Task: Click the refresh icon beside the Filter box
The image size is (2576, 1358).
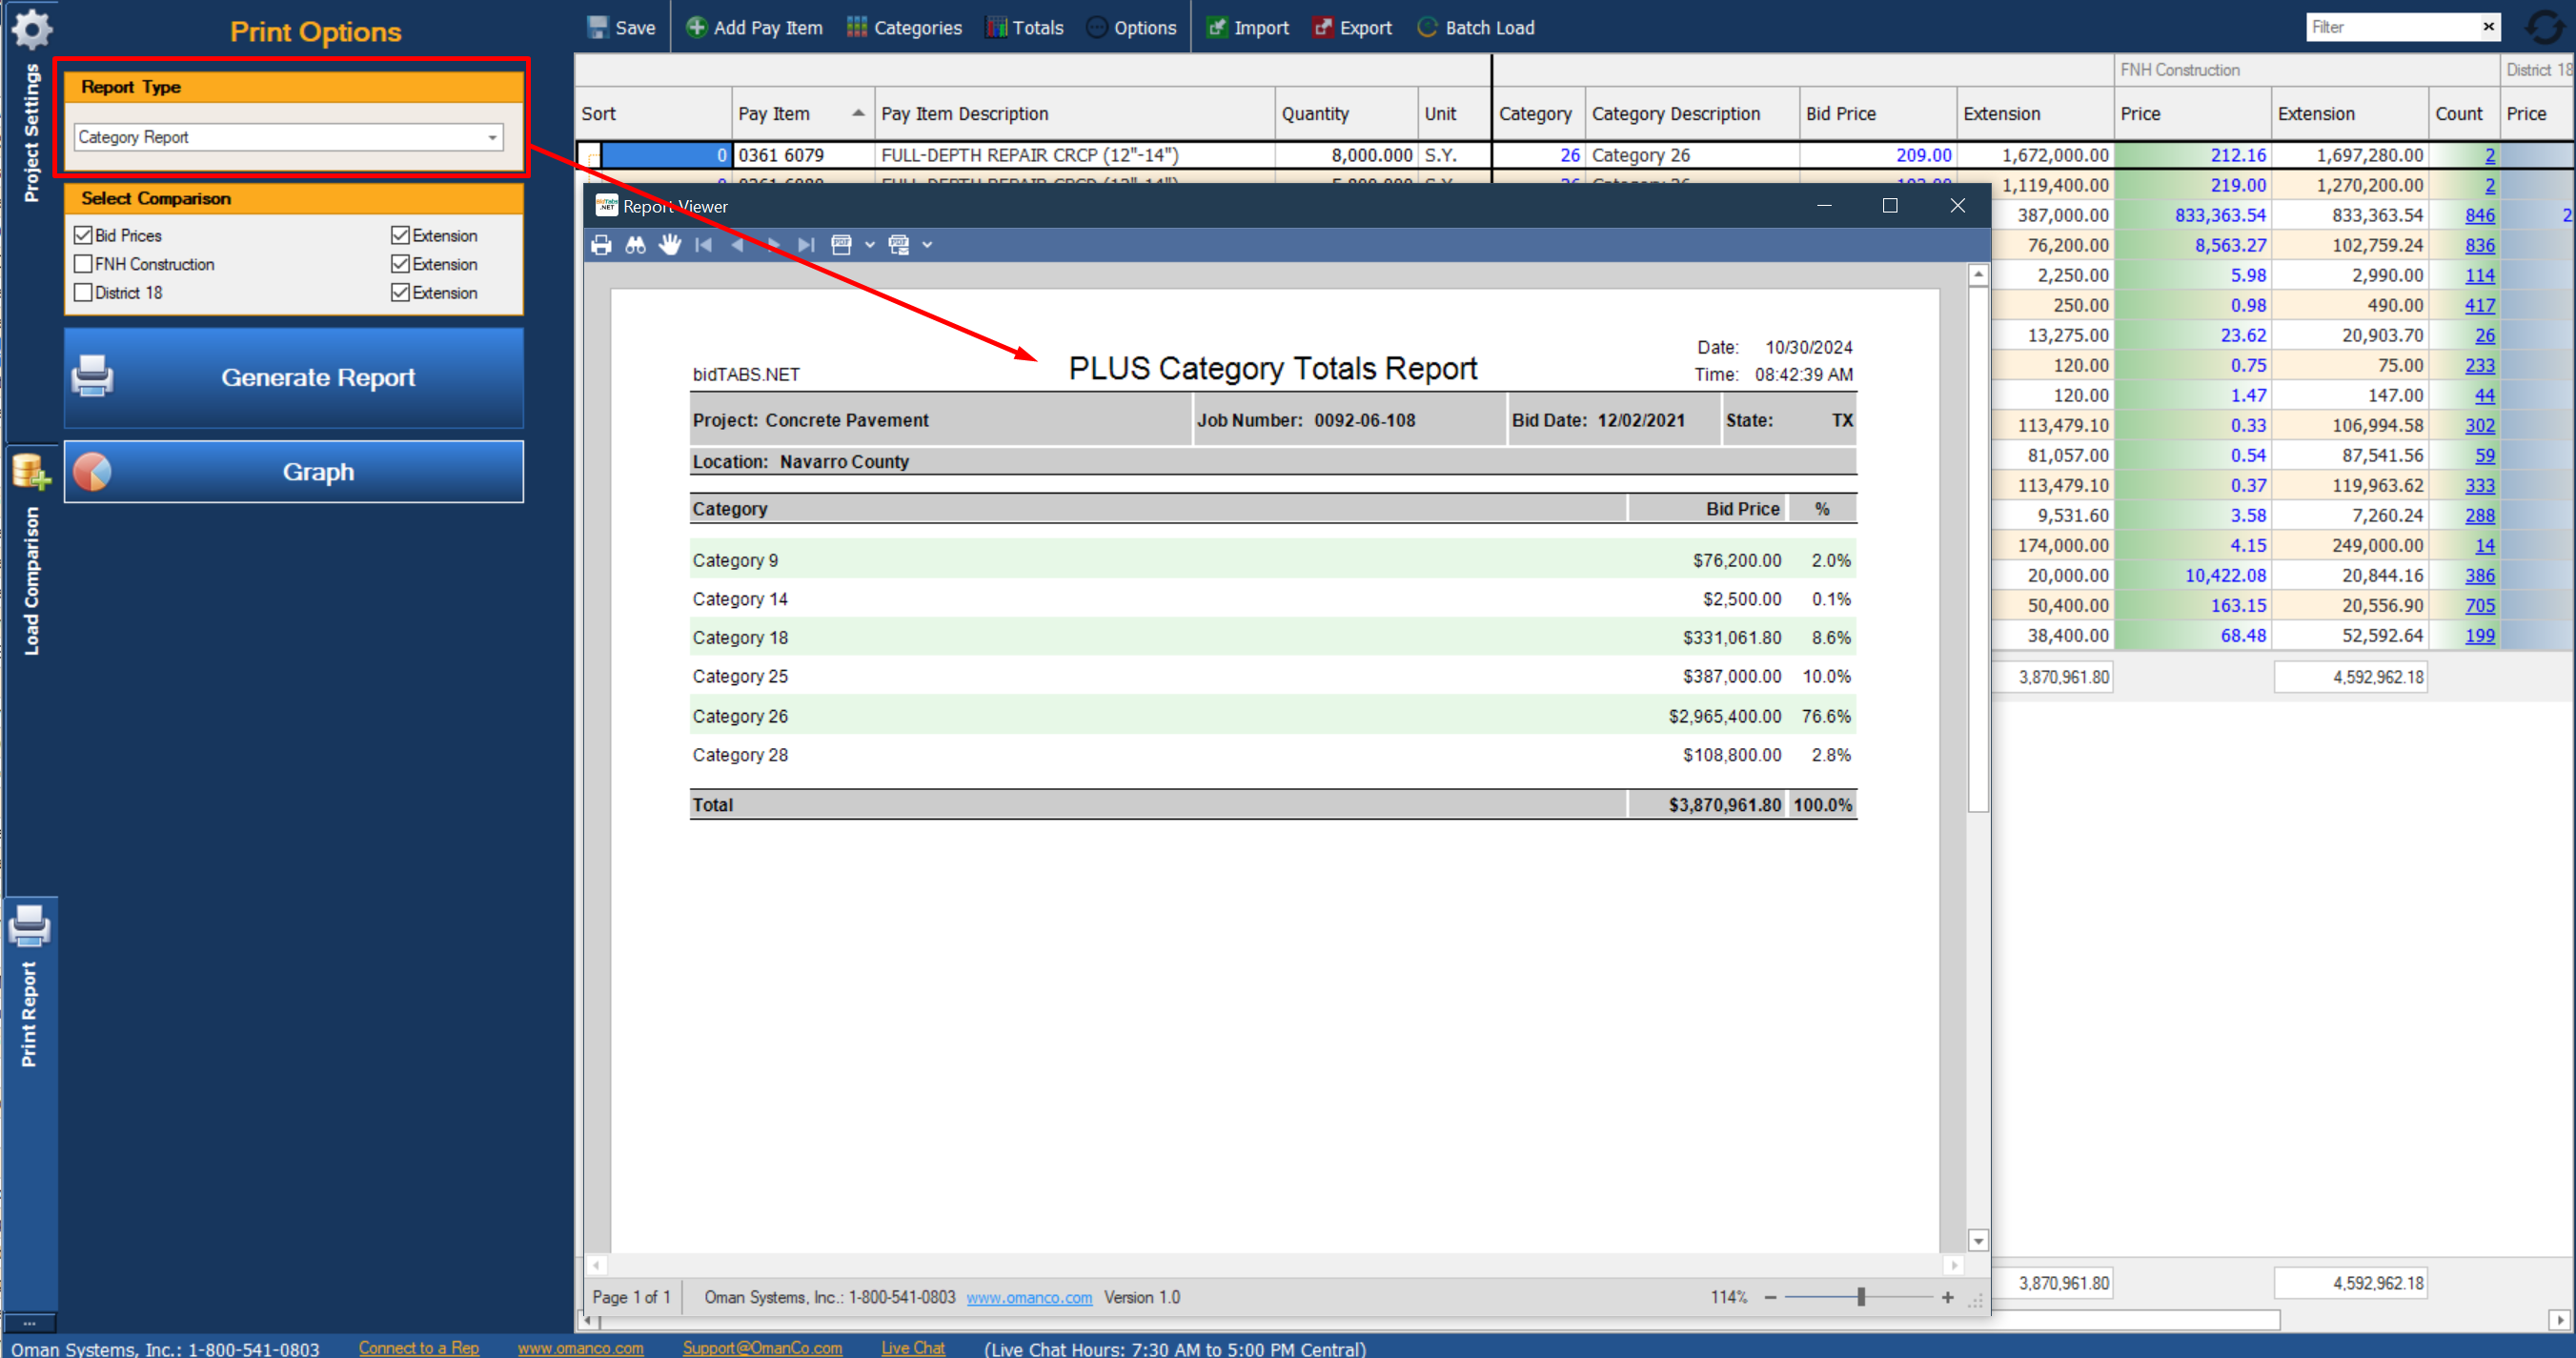Action: point(2543,27)
